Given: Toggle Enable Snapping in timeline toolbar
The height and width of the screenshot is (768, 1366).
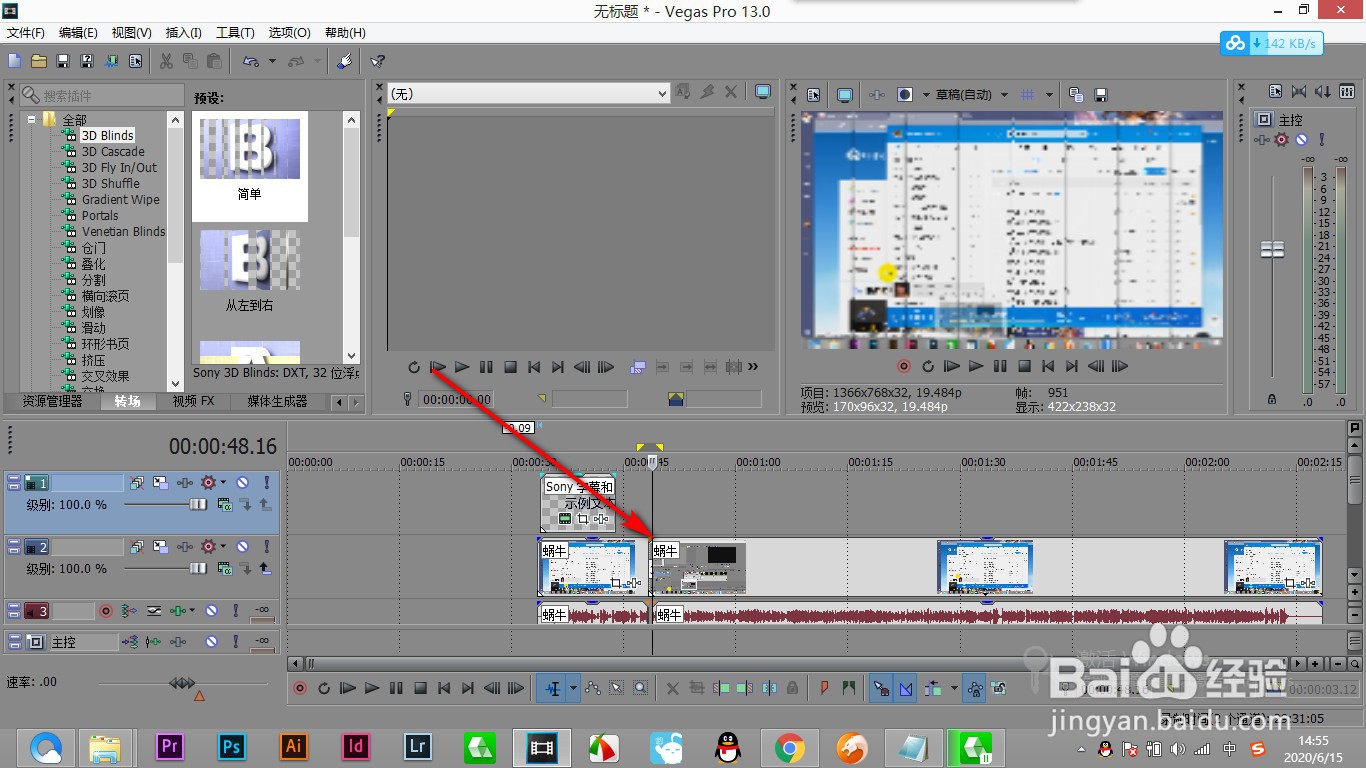Looking at the screenshot, I should tap(881, 687).
